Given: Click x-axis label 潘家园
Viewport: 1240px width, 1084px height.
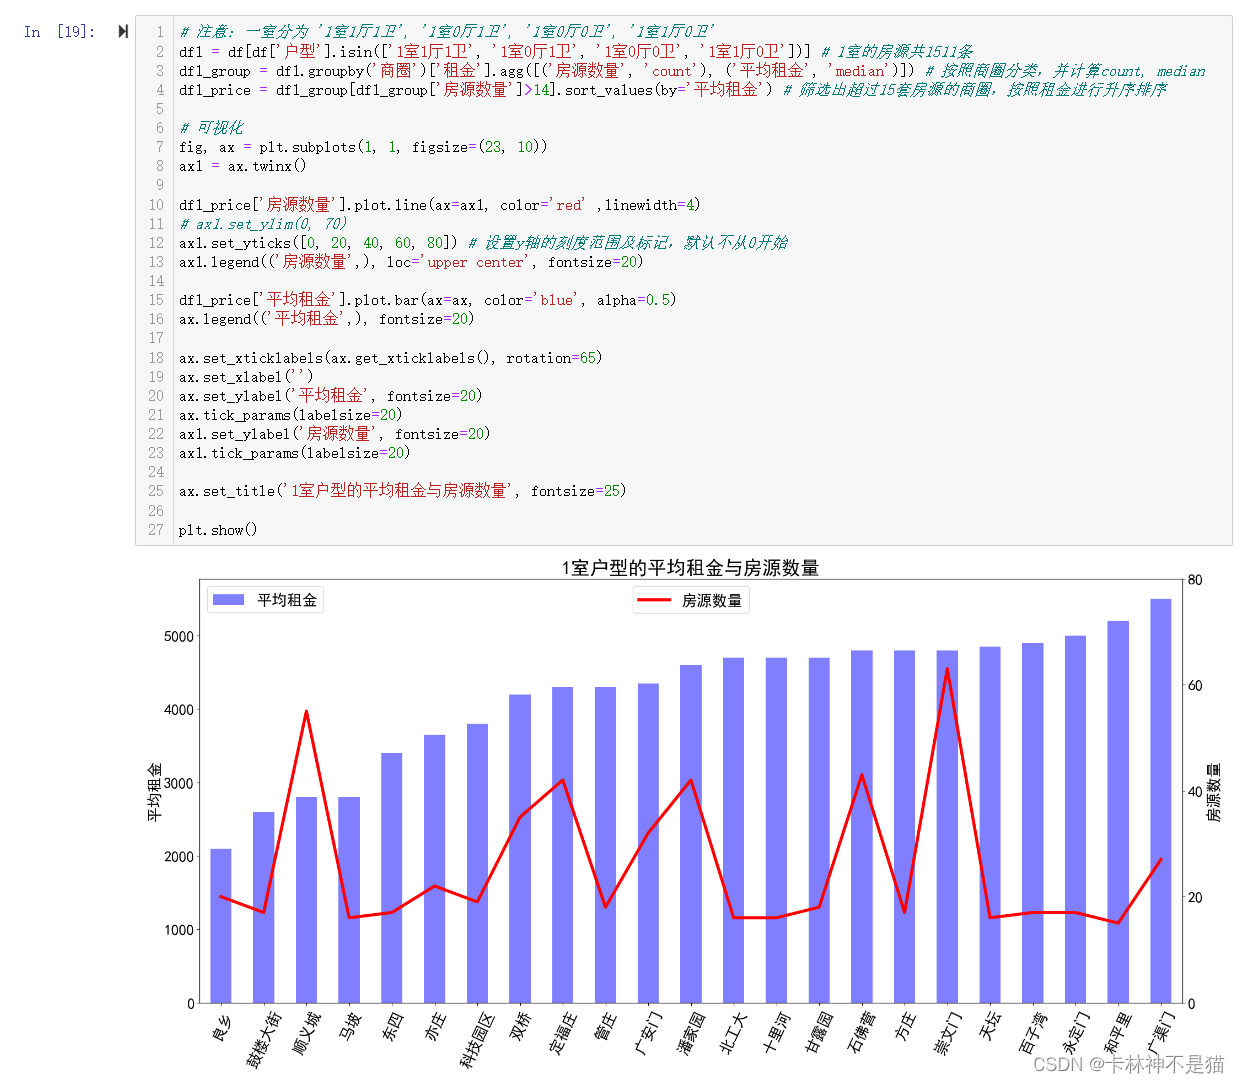Looking at the screenshot, I should 692,1034.
